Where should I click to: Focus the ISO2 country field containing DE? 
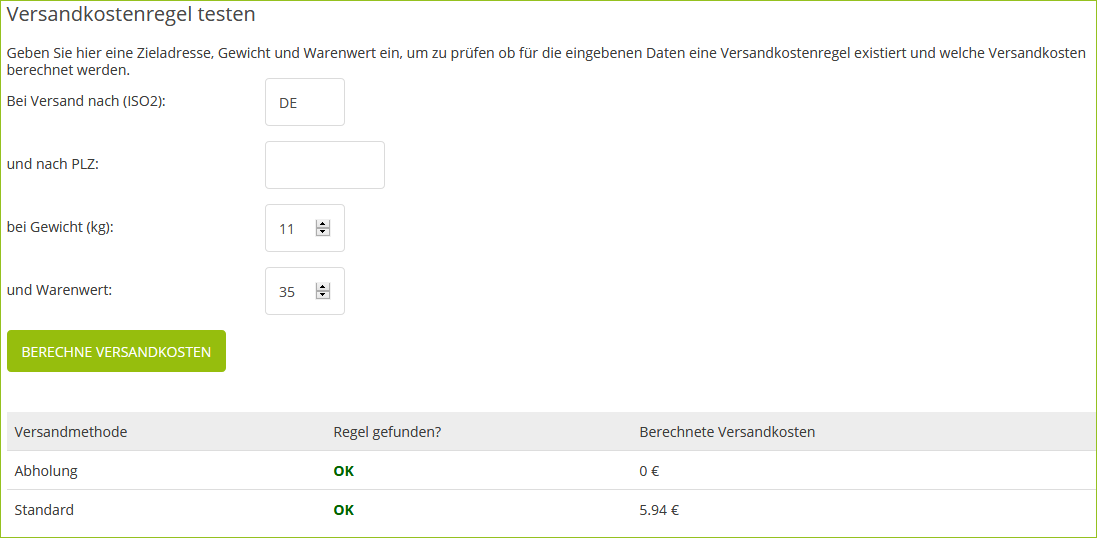pyautogui.click(x=305, y=102)
